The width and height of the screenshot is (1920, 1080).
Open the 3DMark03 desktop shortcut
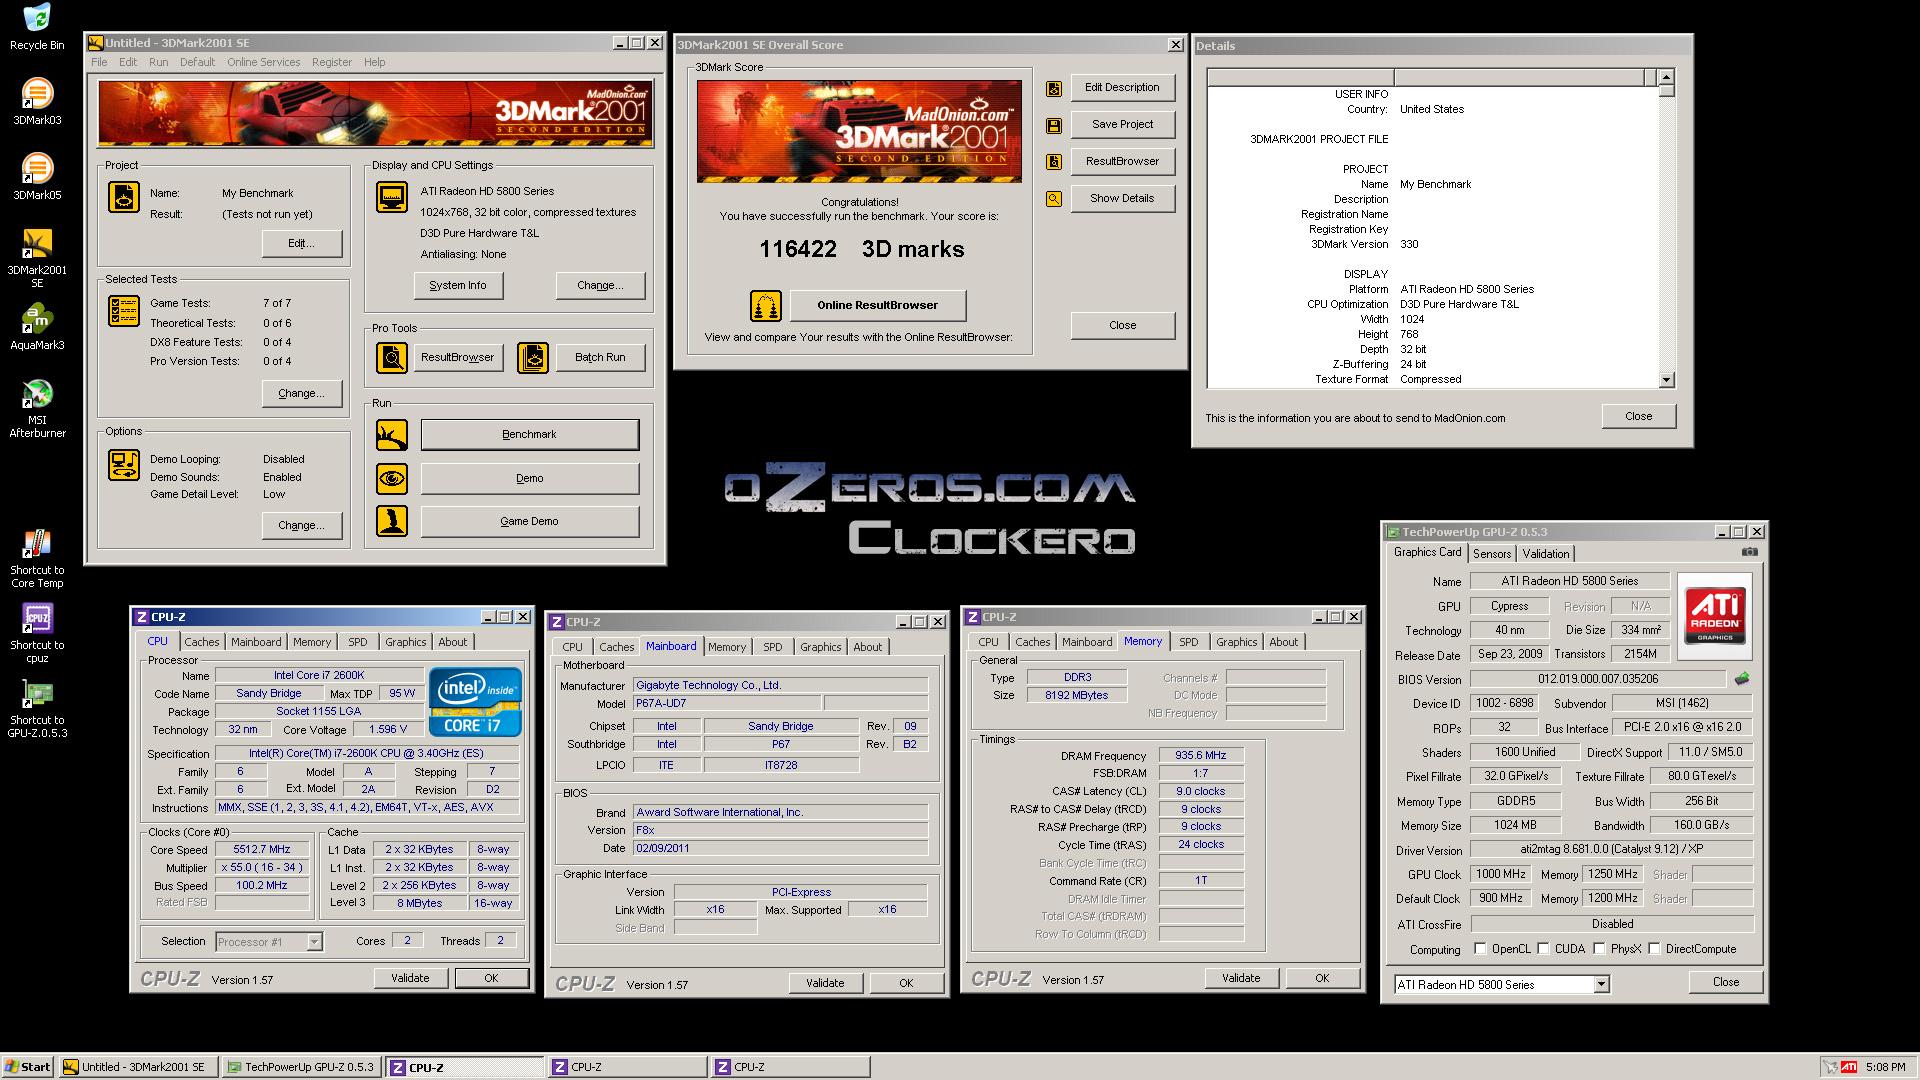pos(37,101)
